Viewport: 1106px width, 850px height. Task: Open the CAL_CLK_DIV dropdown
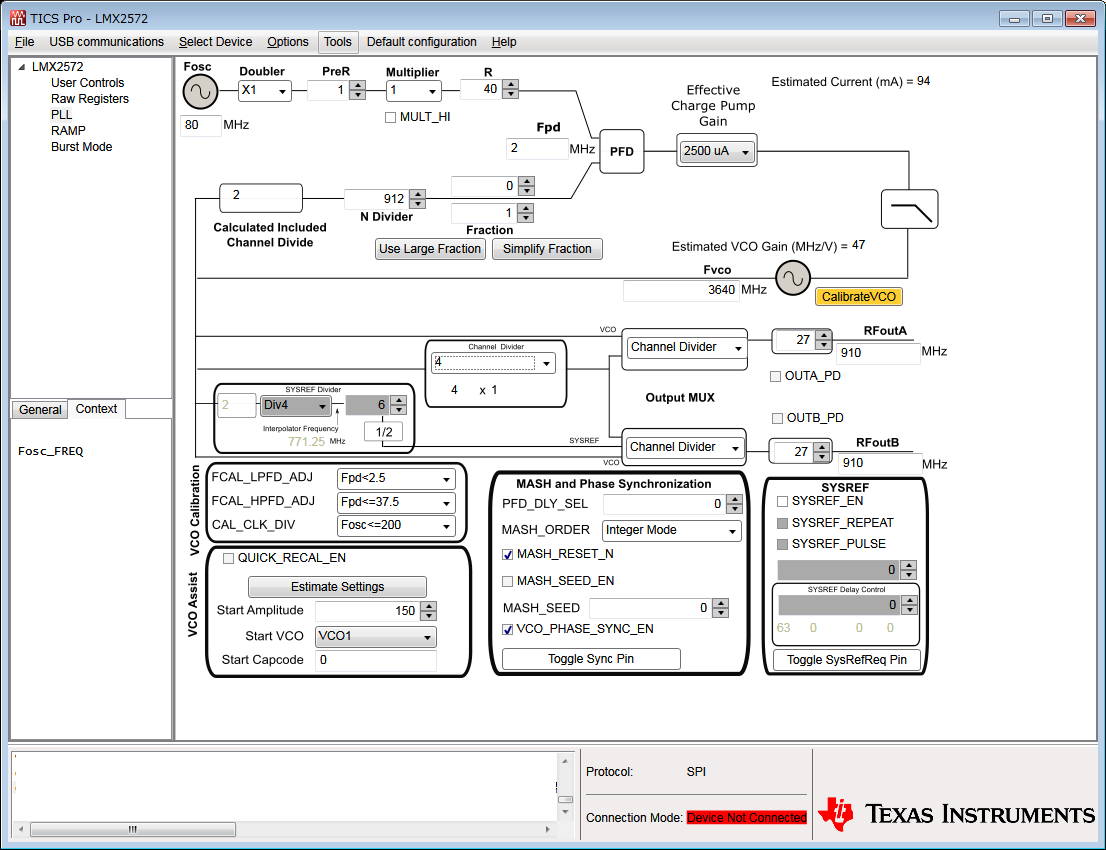pos(396,526)
